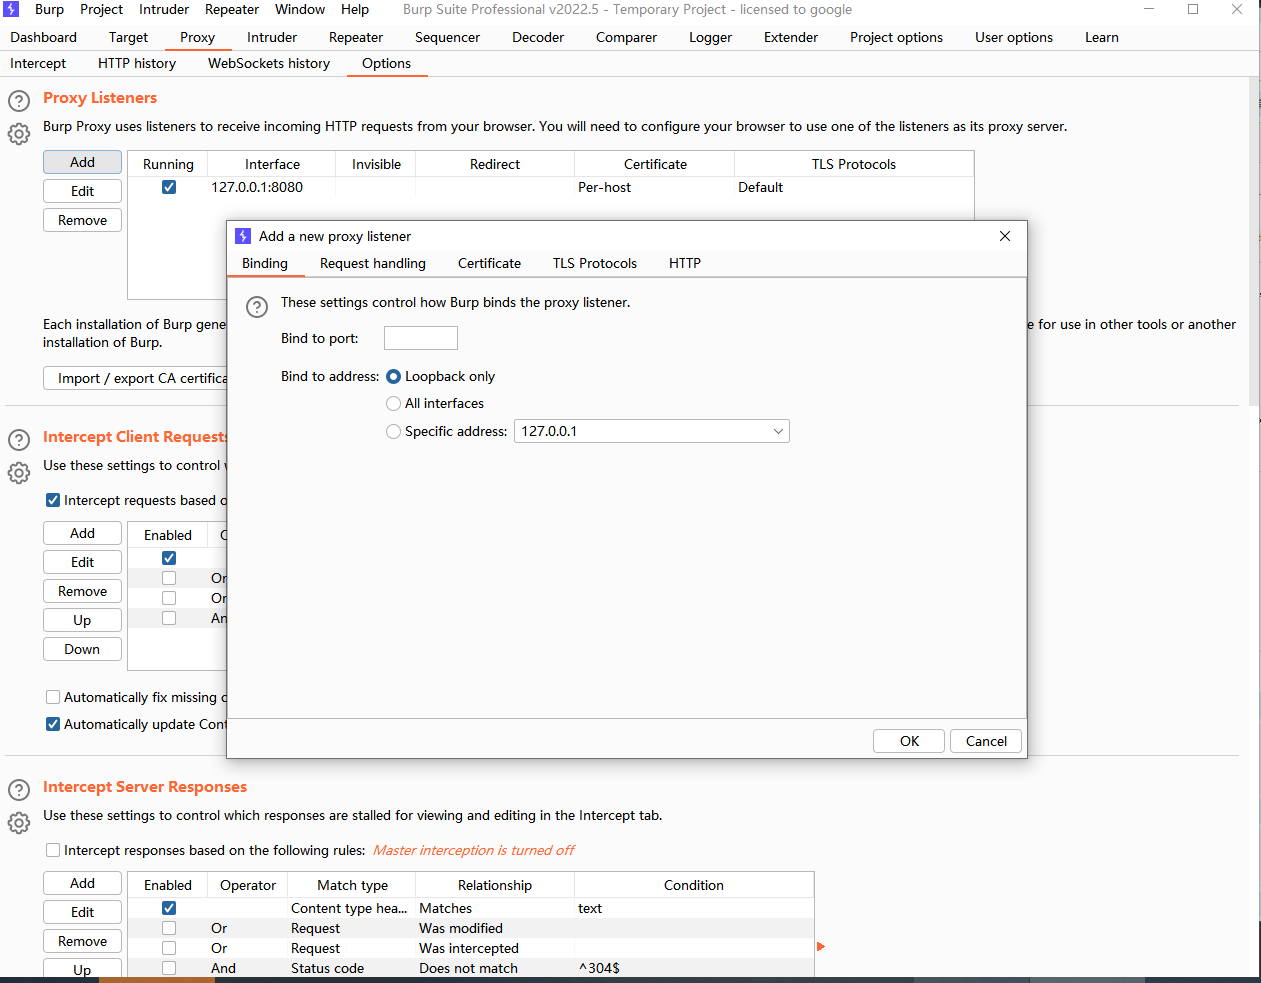Open the Intercept sub-tab
This screenshot has height=983, width=1261.
[38, 63]
